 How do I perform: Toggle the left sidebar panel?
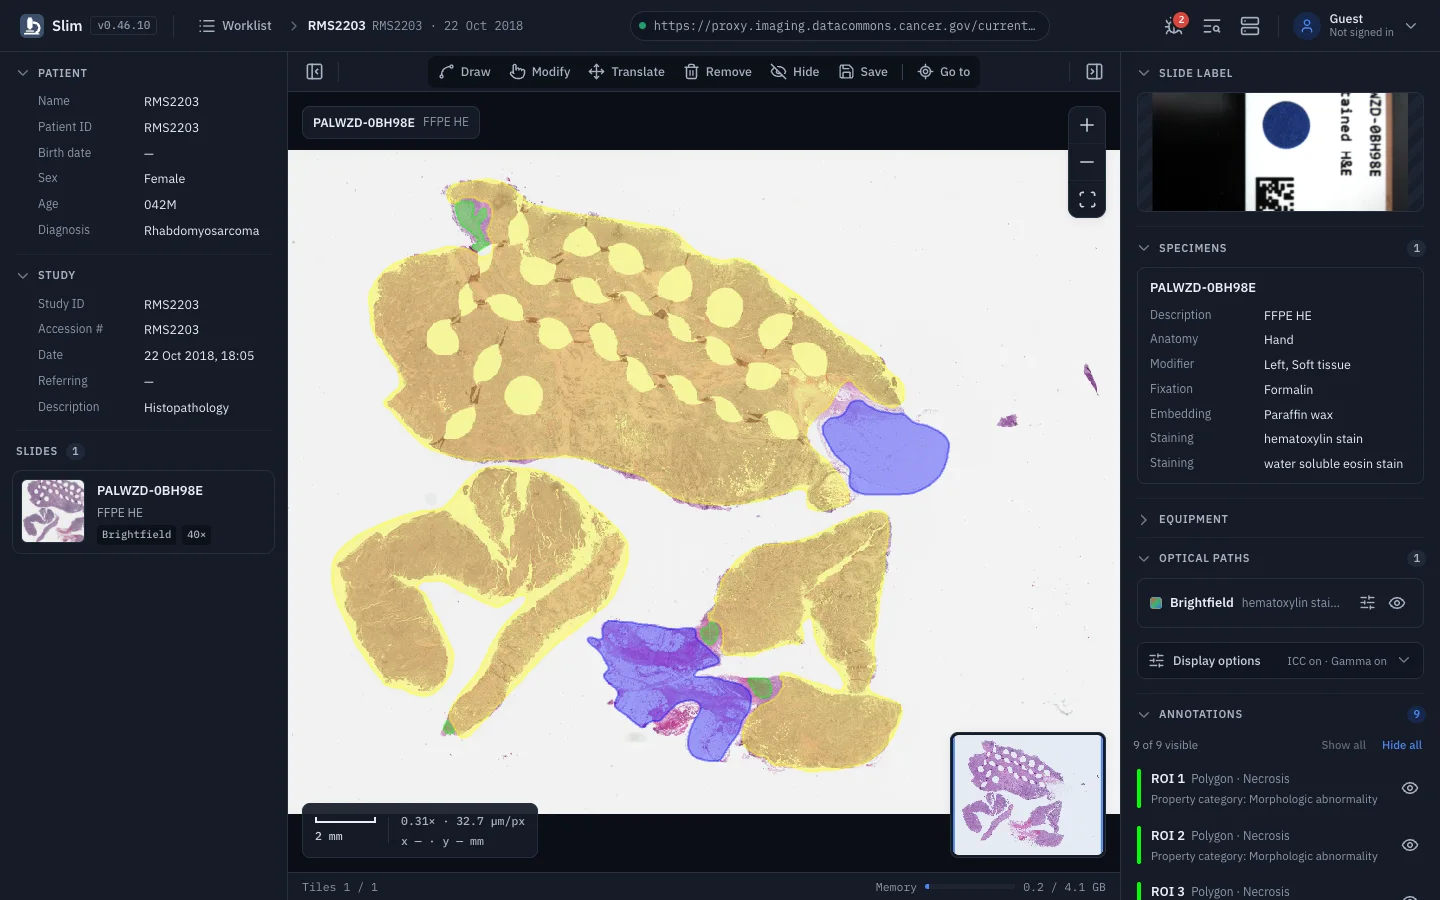click(x=314, y=72)
